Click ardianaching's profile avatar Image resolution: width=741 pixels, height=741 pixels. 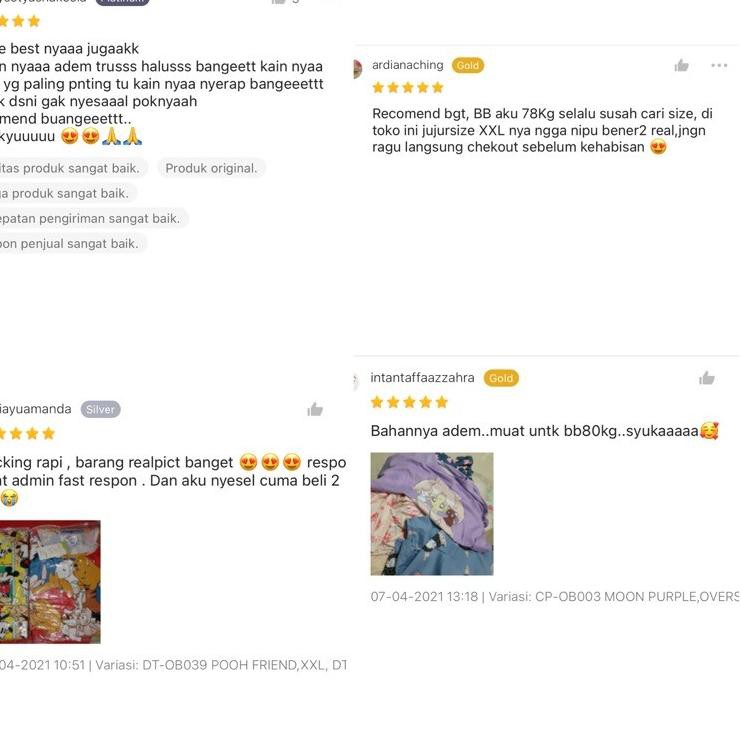tap(357, 69)
